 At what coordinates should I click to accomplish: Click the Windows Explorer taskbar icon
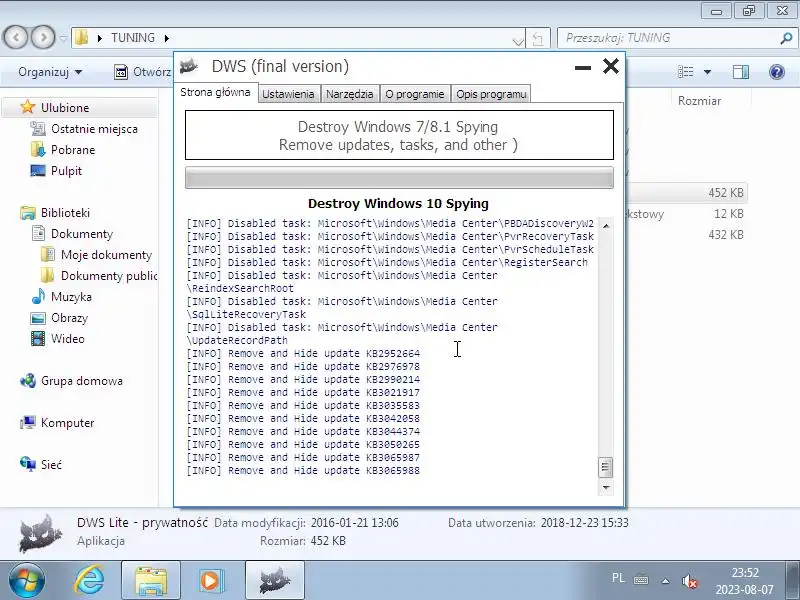coord(151,581)
